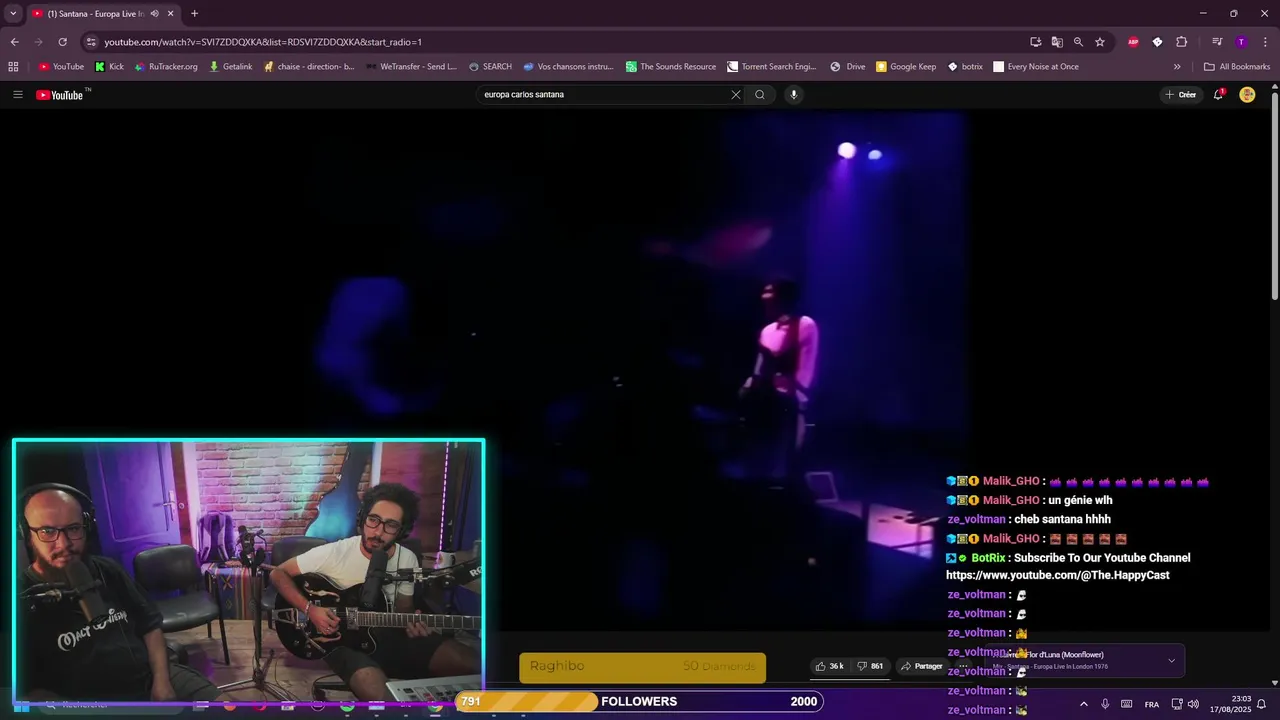Open the Chrome profile T avatar

point(1241,42)
